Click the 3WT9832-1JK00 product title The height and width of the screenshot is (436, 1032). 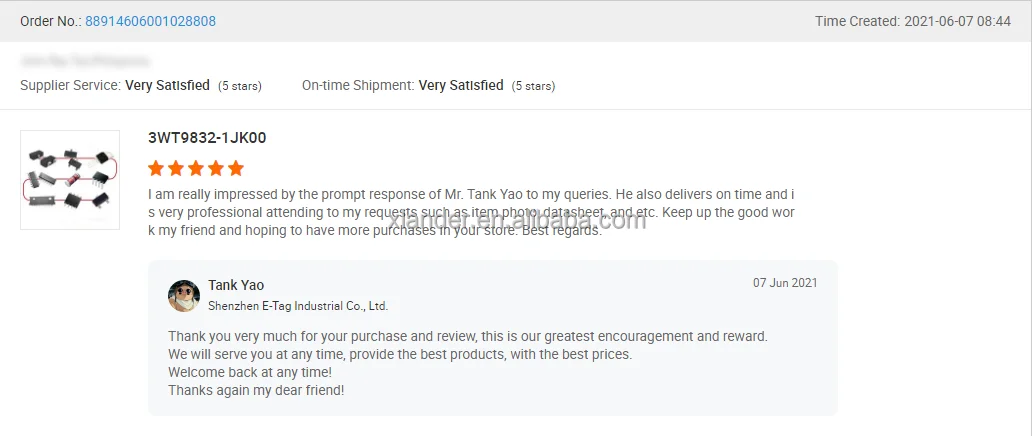(207, 138)
